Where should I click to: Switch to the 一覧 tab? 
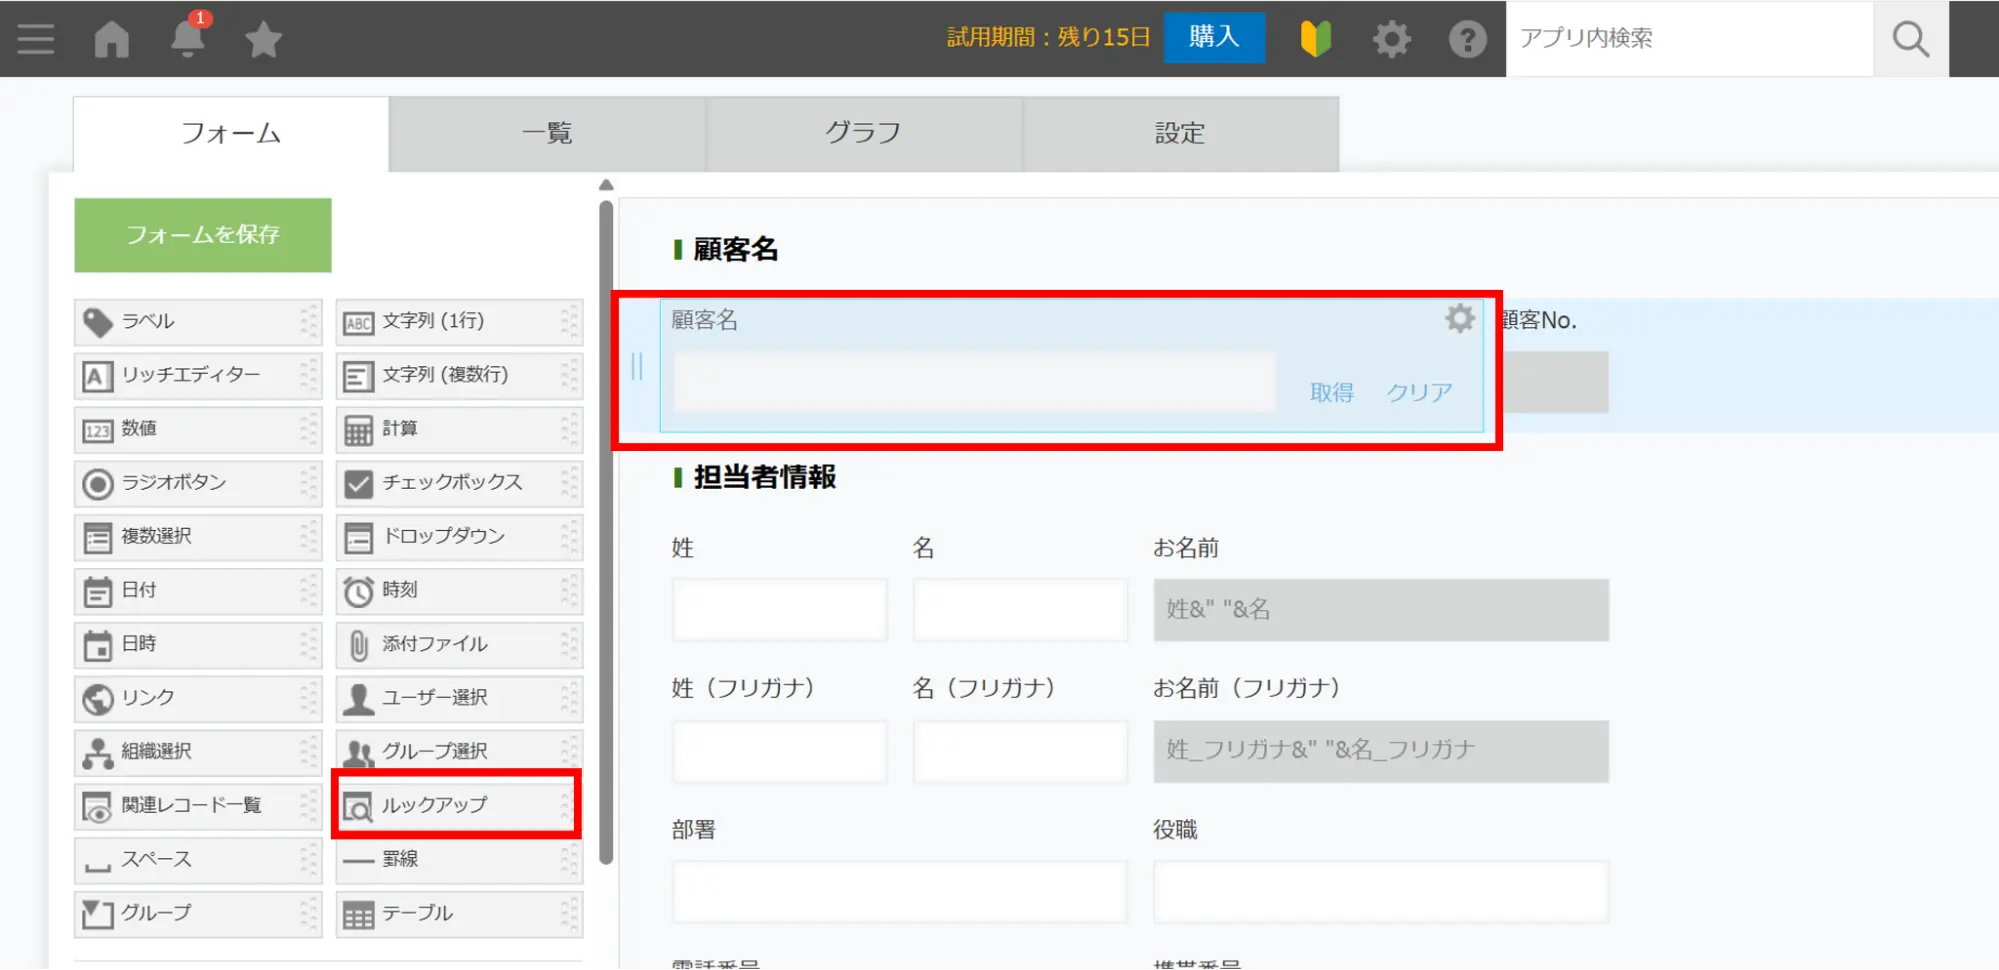[547, 133]
